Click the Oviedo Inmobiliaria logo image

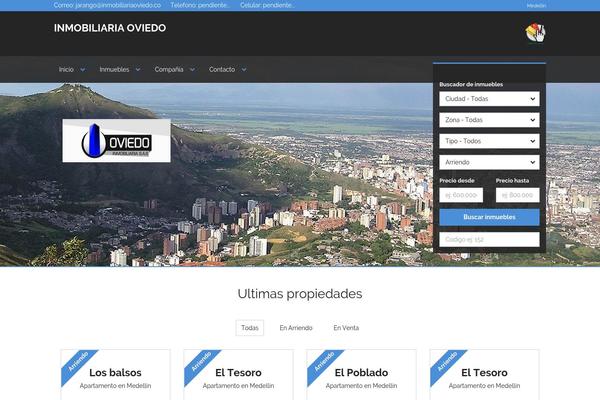coord(116,140)
